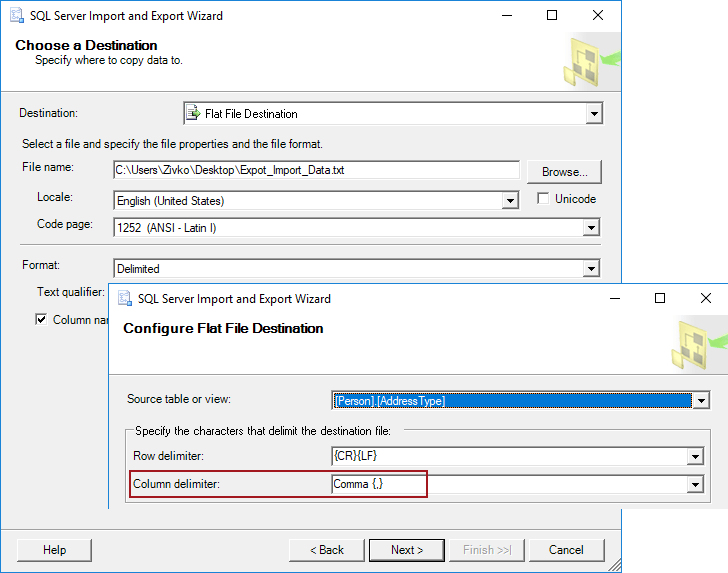Open the Code page dropdown
728x573 pixels.
[591, 228]
